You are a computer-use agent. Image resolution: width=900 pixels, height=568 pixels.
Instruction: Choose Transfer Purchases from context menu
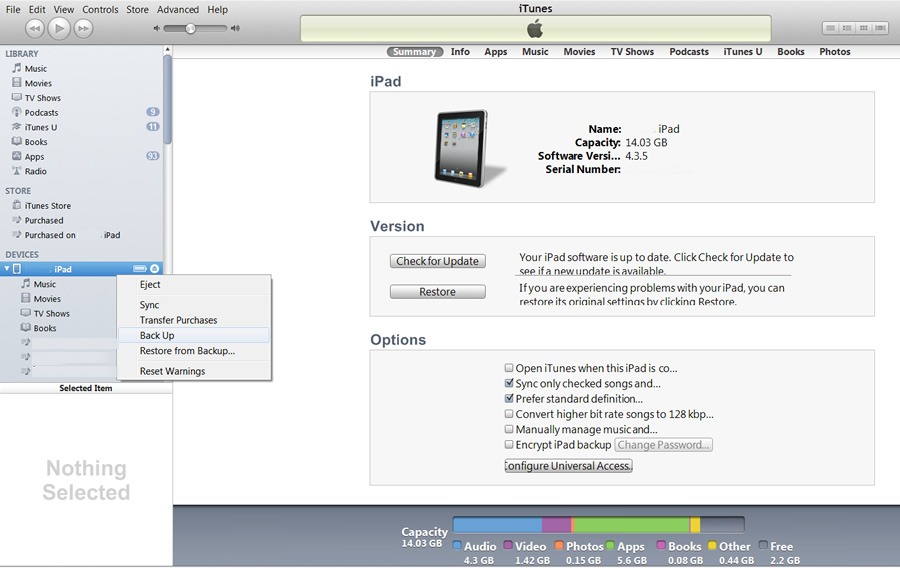(x=194, y=320)
